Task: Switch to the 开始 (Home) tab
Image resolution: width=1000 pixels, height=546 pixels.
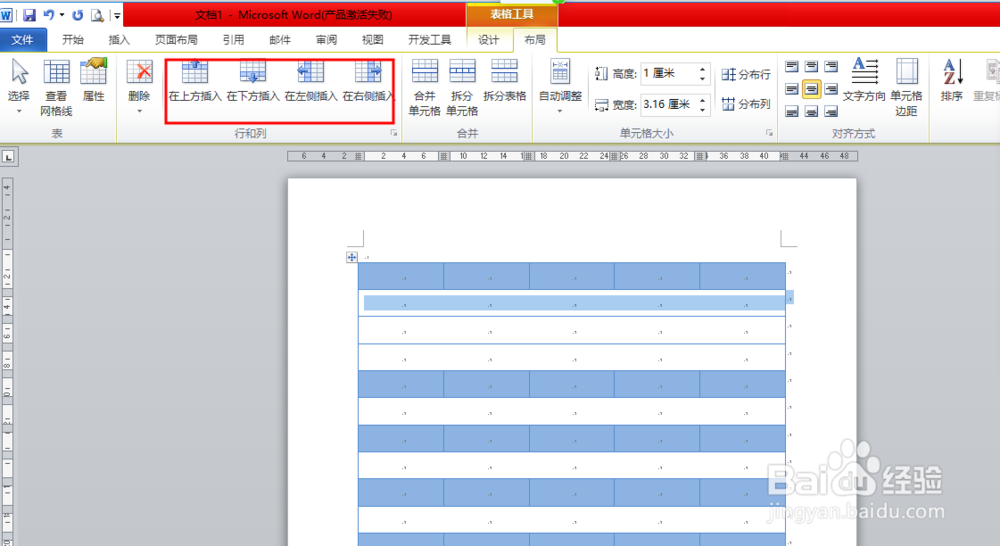Action: point(73,40)
